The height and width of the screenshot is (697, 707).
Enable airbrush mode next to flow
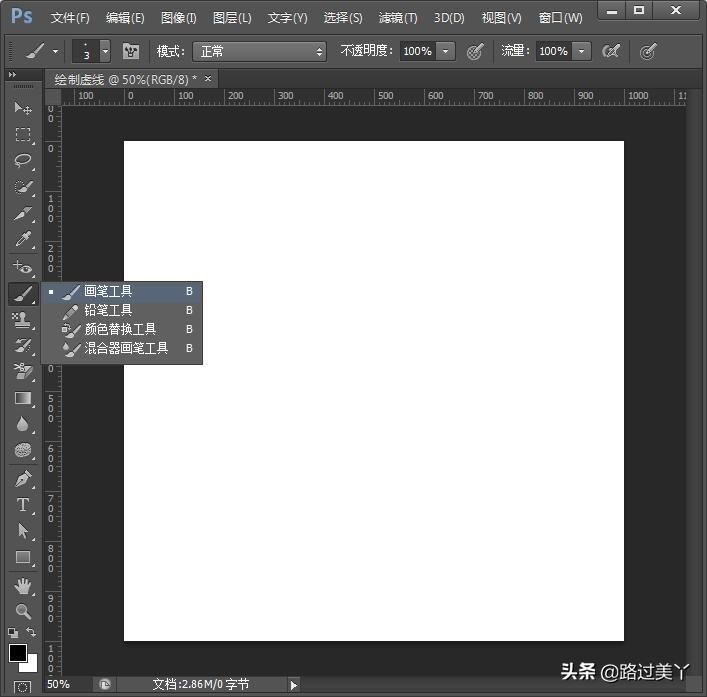click(611, 51)
